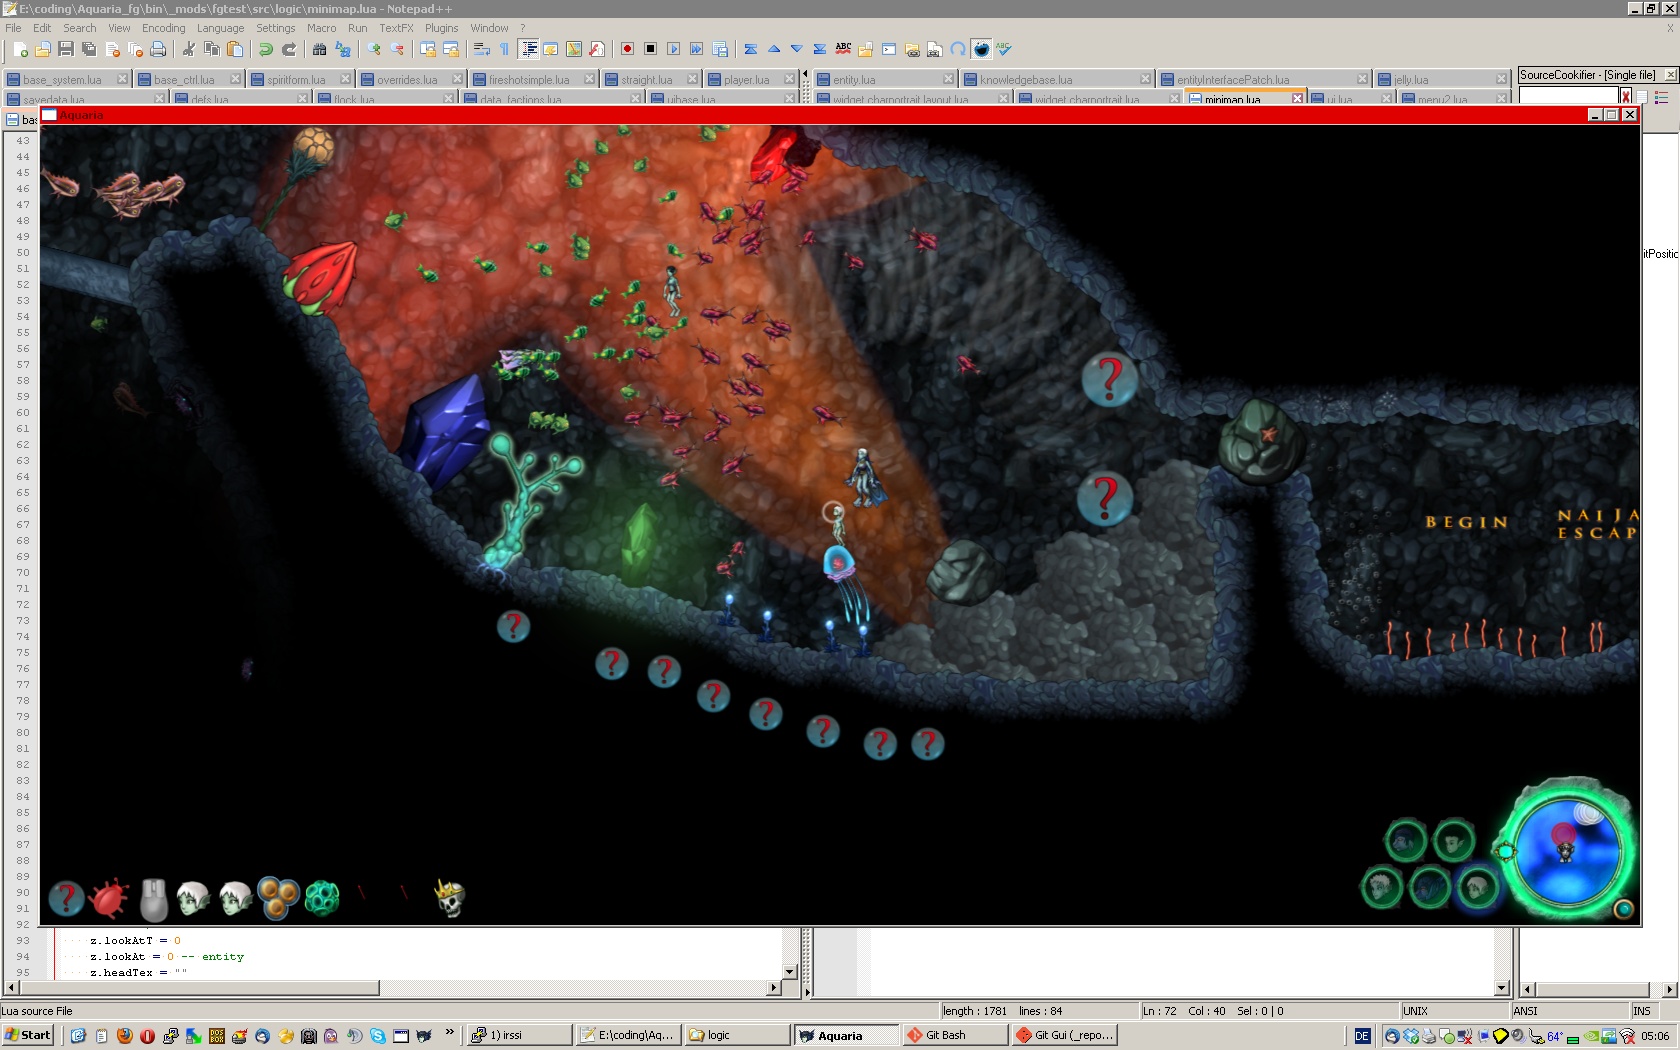
Task: Click the Start button on taskbar
Action: coord(28,1035)
